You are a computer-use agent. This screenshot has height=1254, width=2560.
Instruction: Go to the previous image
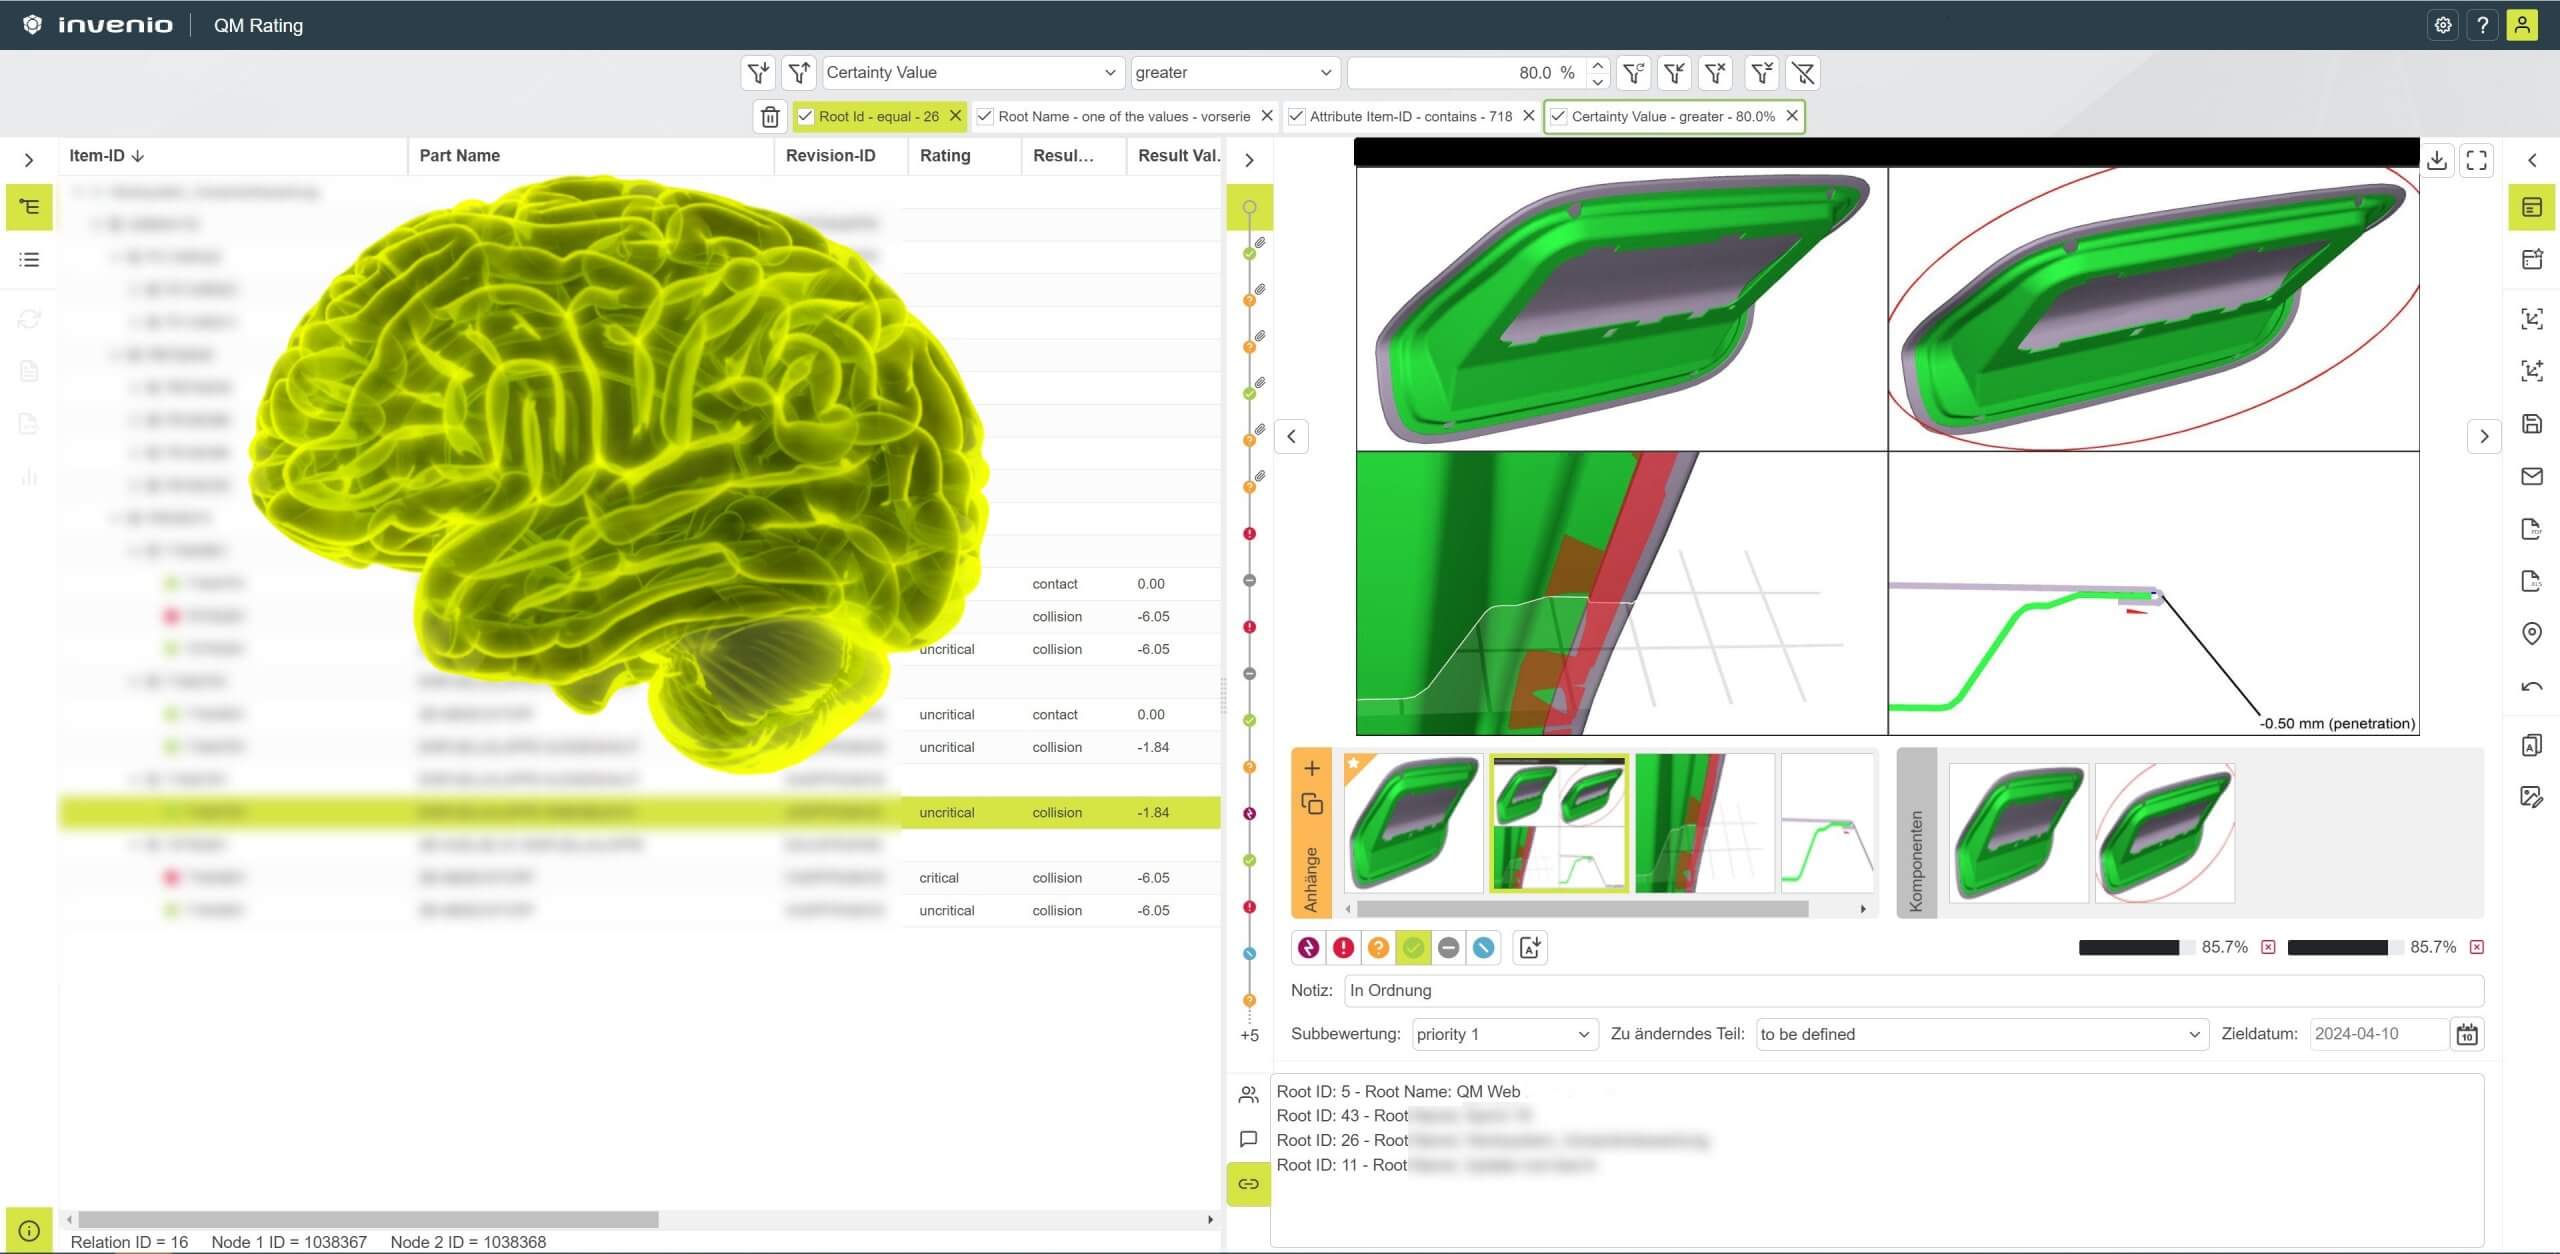point(1292,436)
